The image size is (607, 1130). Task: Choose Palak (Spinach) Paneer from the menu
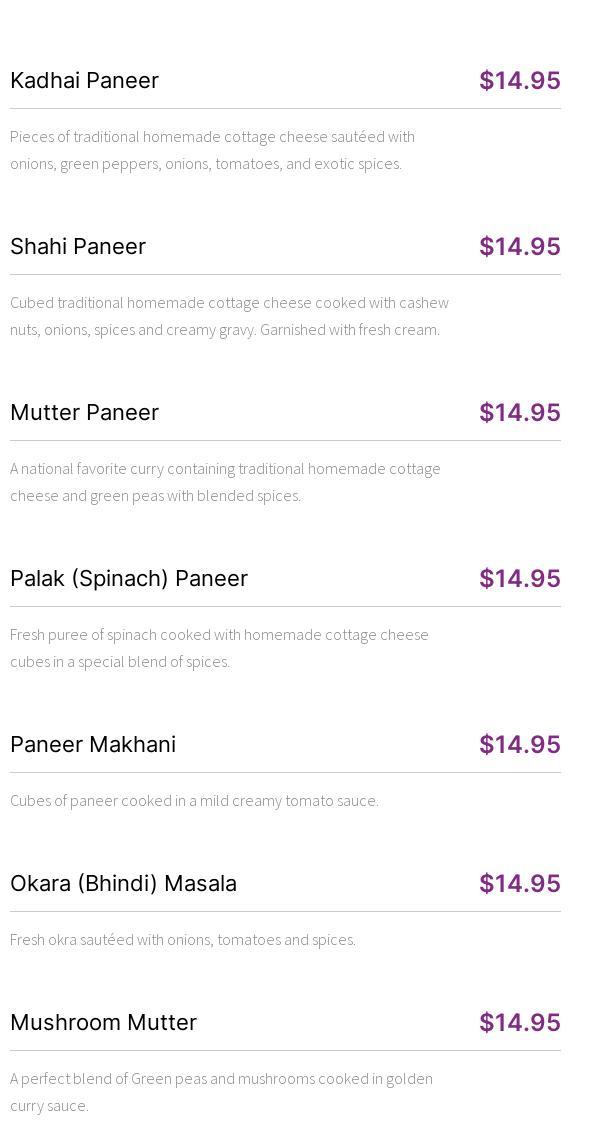coord(129,578)
